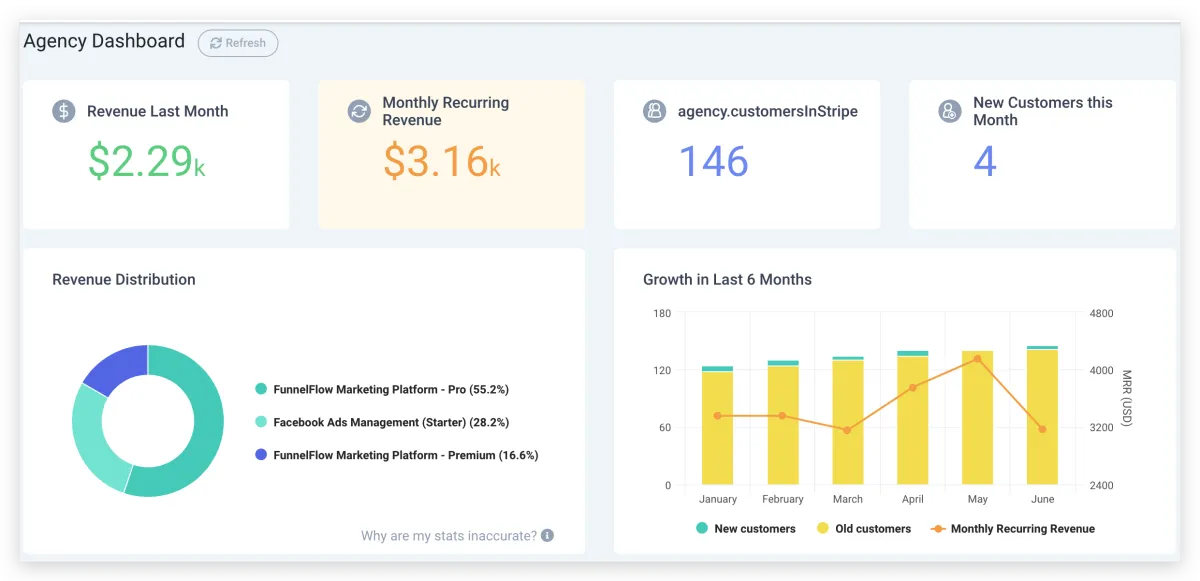Image resolution: width=1200 pixels, height=581 pixels.
Task: Click the recurring arrows icon for Monthly Recurring Revenue
Action: pos(359,111)
